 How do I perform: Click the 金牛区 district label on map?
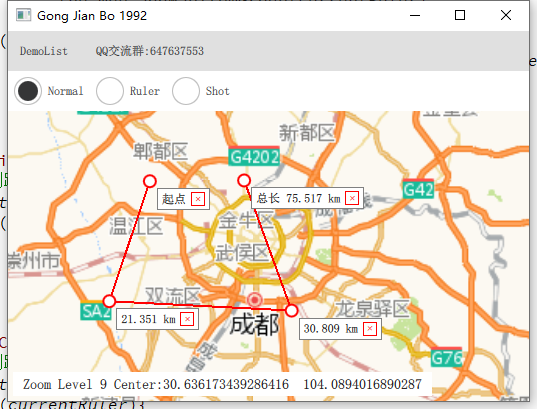[246, 220]
